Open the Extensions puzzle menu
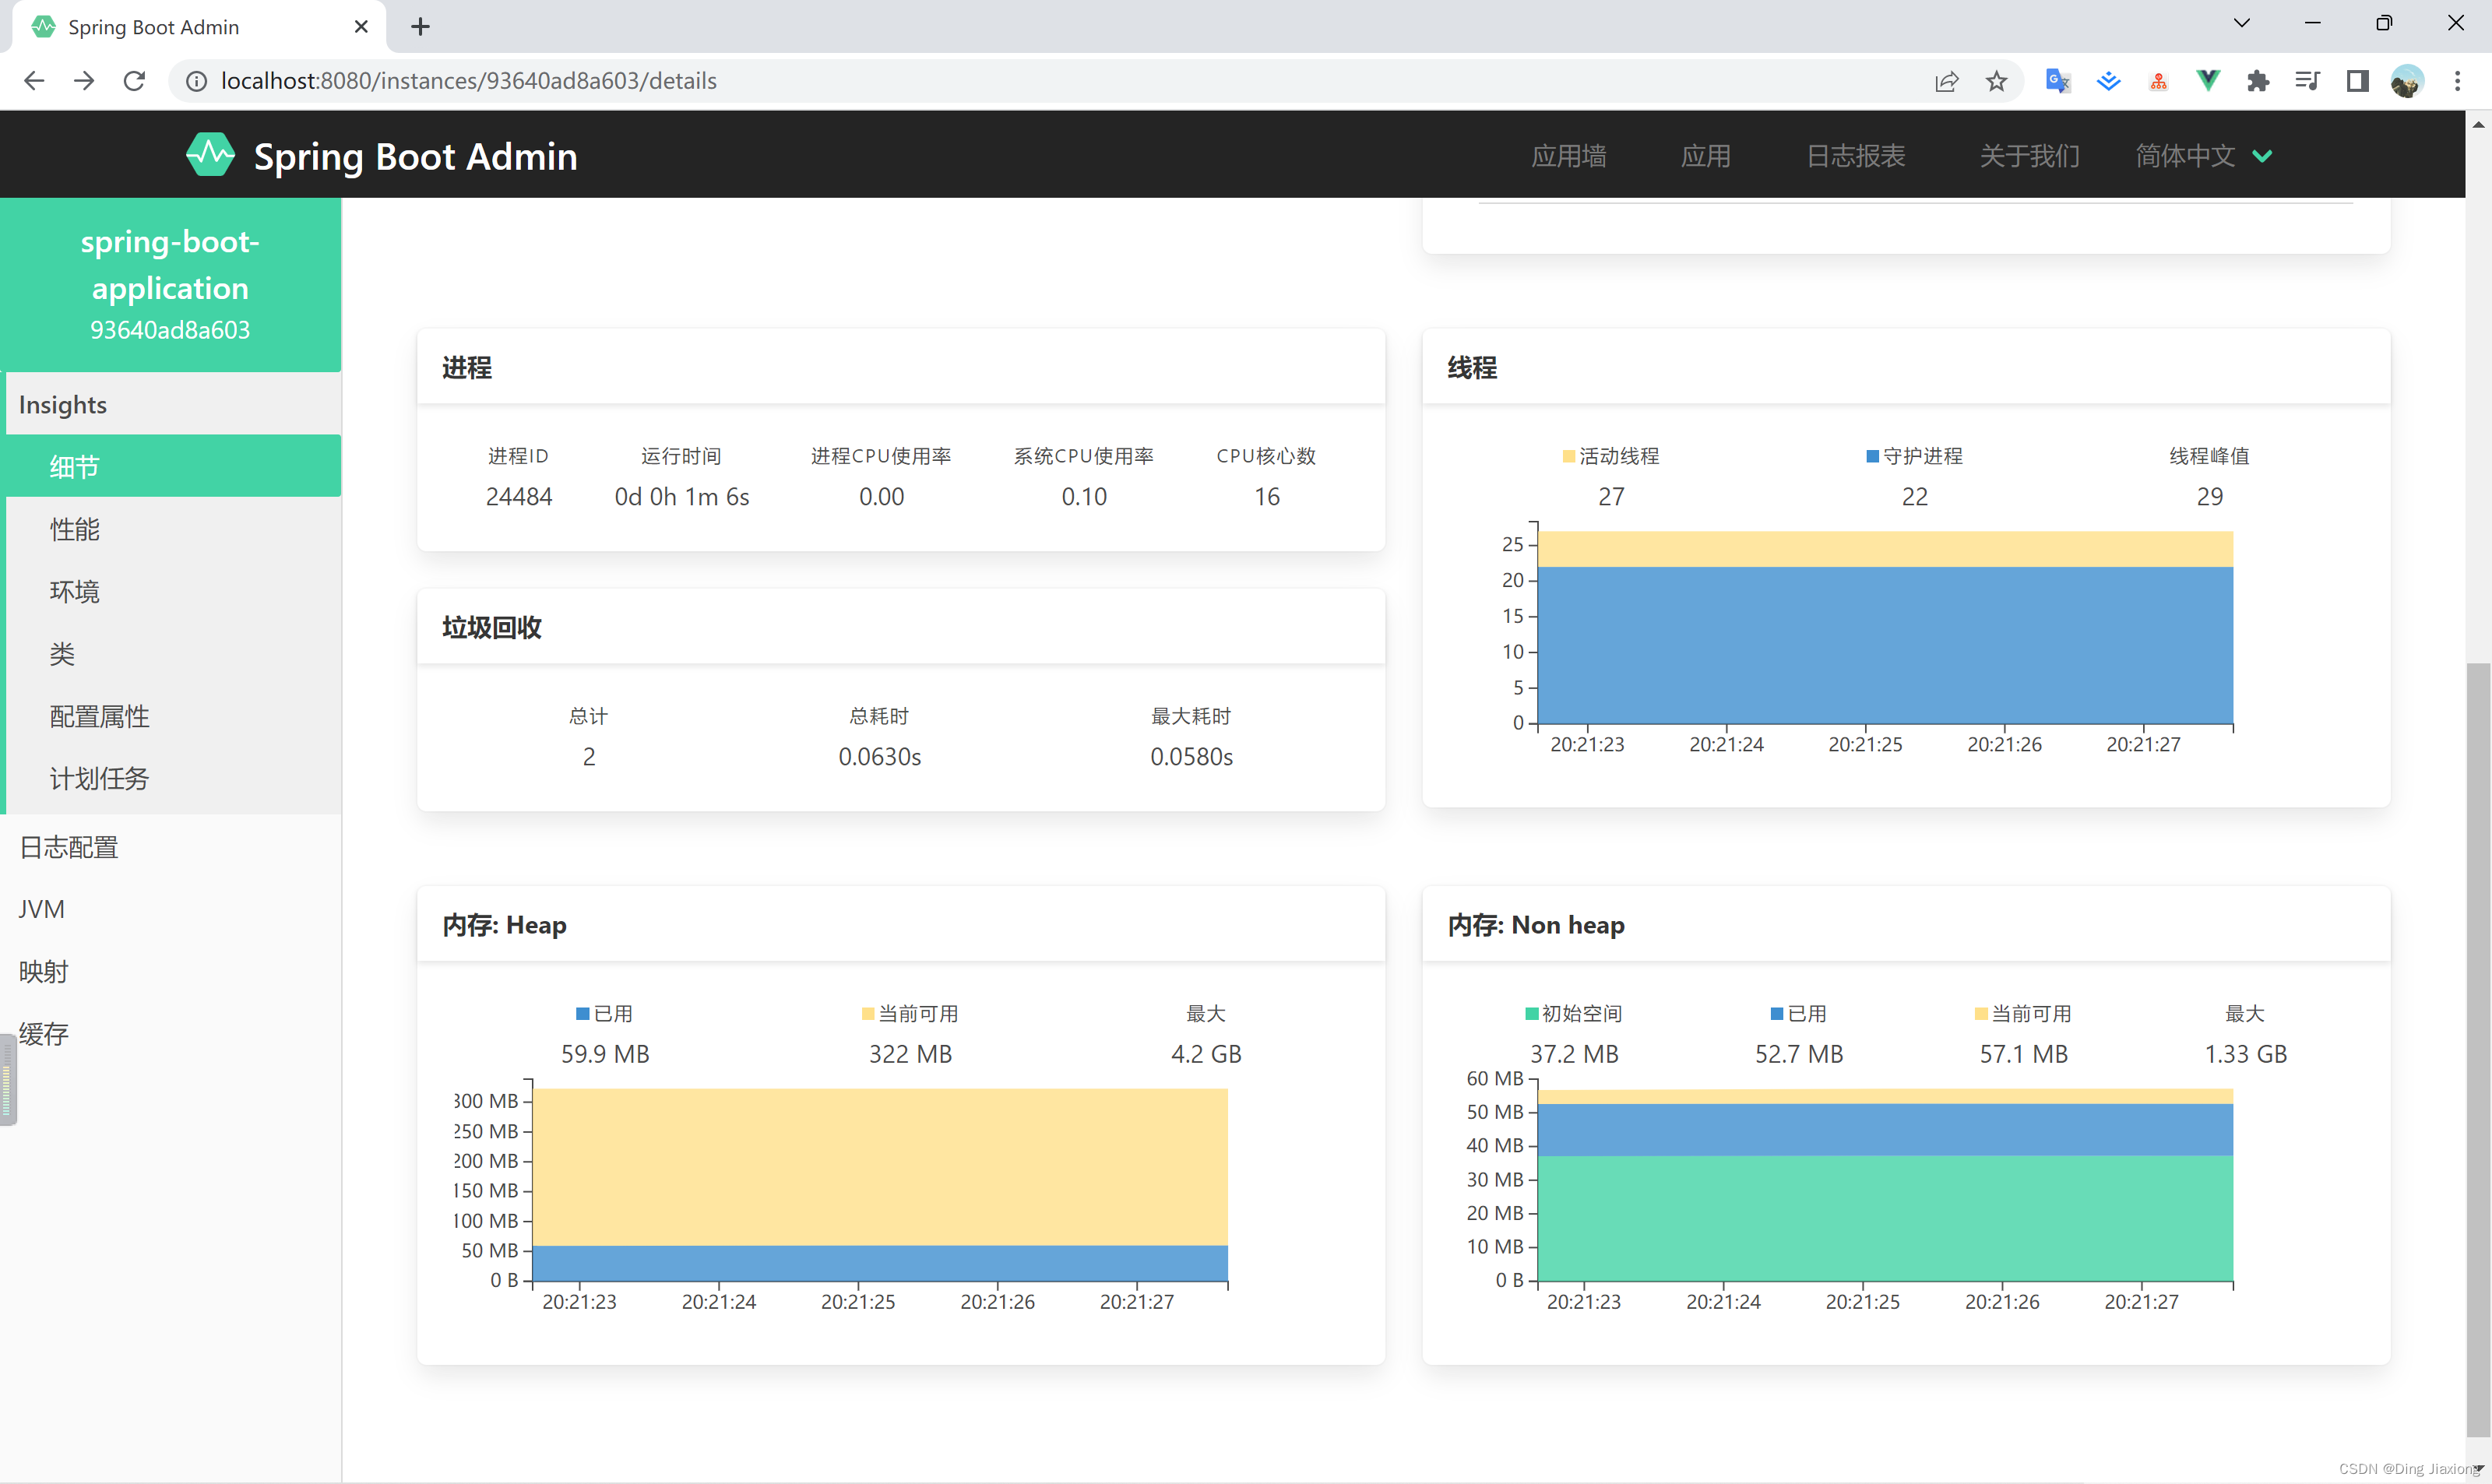The height and width of the screenshot is (1484, 2492). pos(2258,81)
